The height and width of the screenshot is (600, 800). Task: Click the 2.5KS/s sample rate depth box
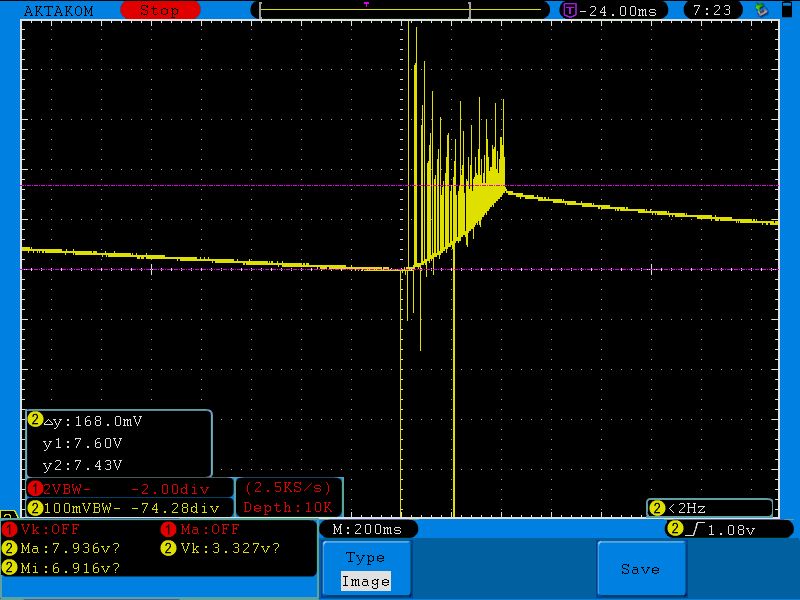(289, 497)
